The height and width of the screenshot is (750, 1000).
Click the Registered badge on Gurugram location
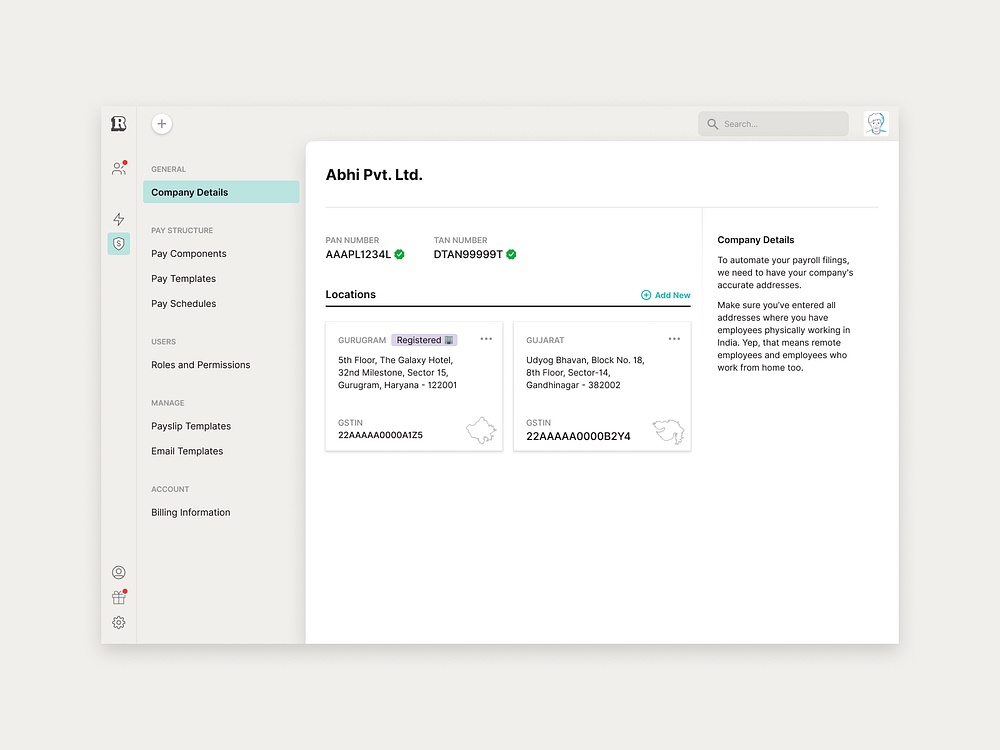click(x=424, y=340)
